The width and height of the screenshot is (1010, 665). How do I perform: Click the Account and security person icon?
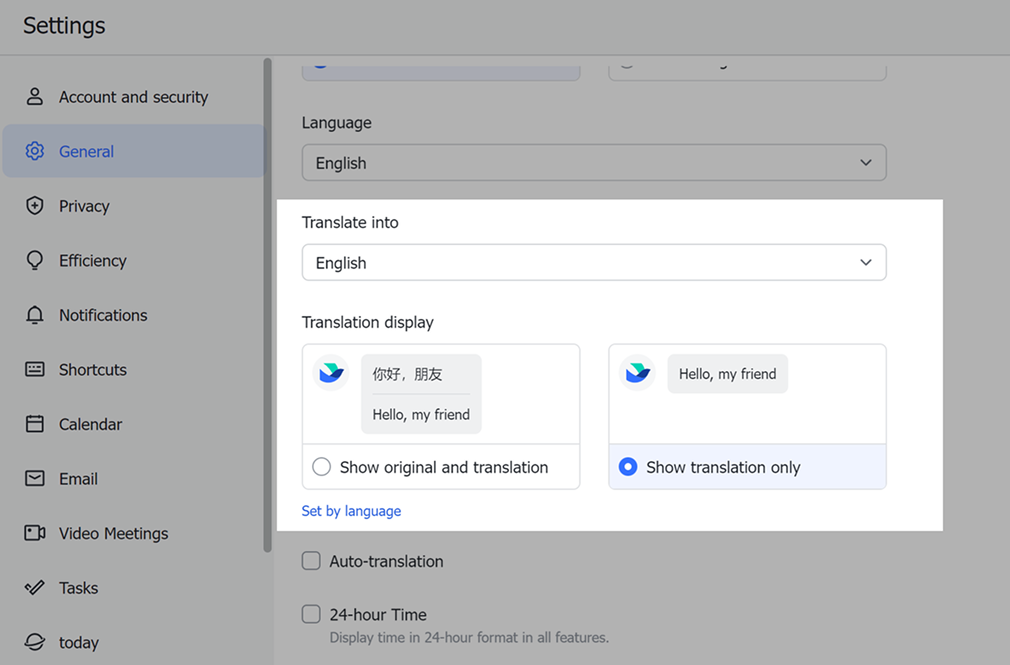[35, 97]
